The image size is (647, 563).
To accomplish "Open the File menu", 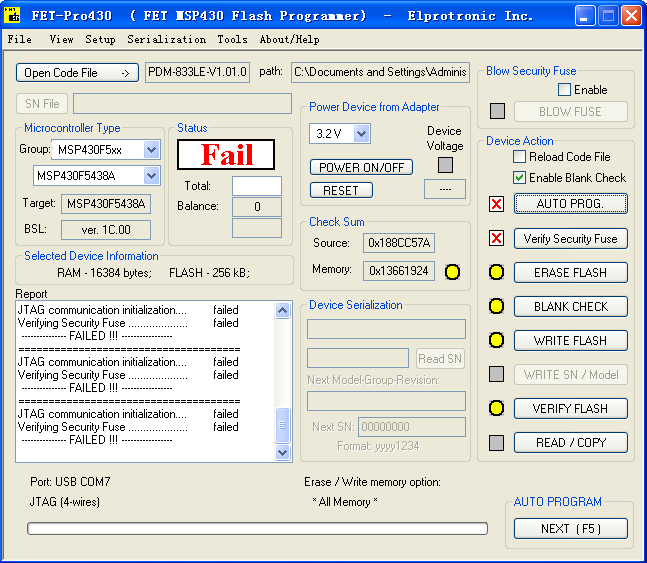I will (19, 39).
